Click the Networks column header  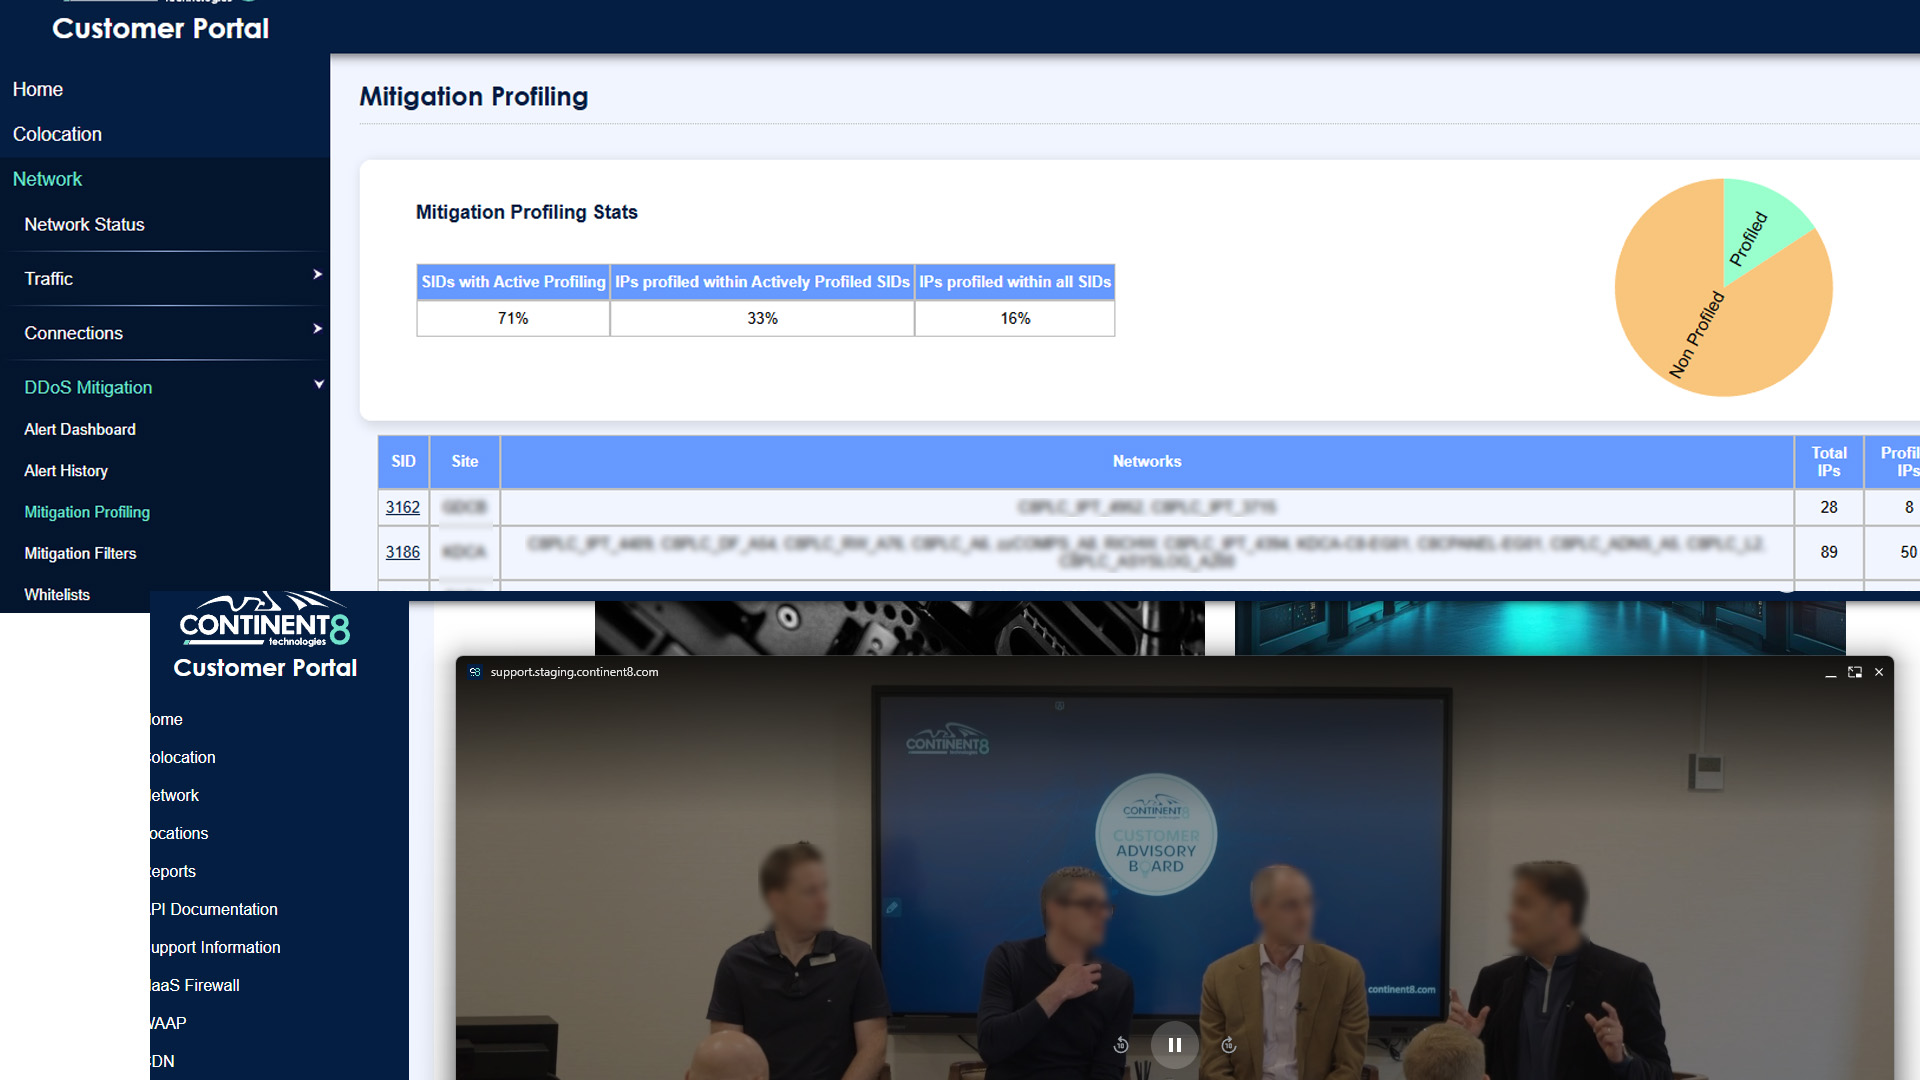point(1146,461)
